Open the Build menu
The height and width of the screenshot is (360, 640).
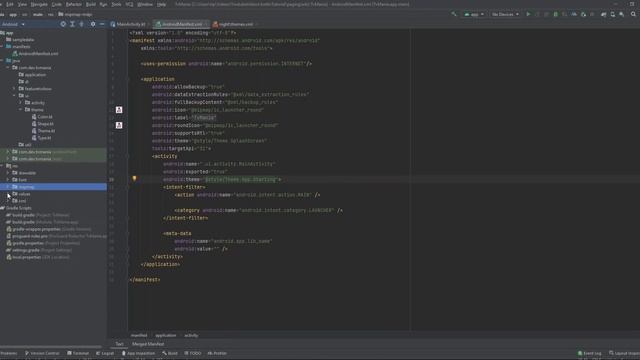[x=91, y=4]
